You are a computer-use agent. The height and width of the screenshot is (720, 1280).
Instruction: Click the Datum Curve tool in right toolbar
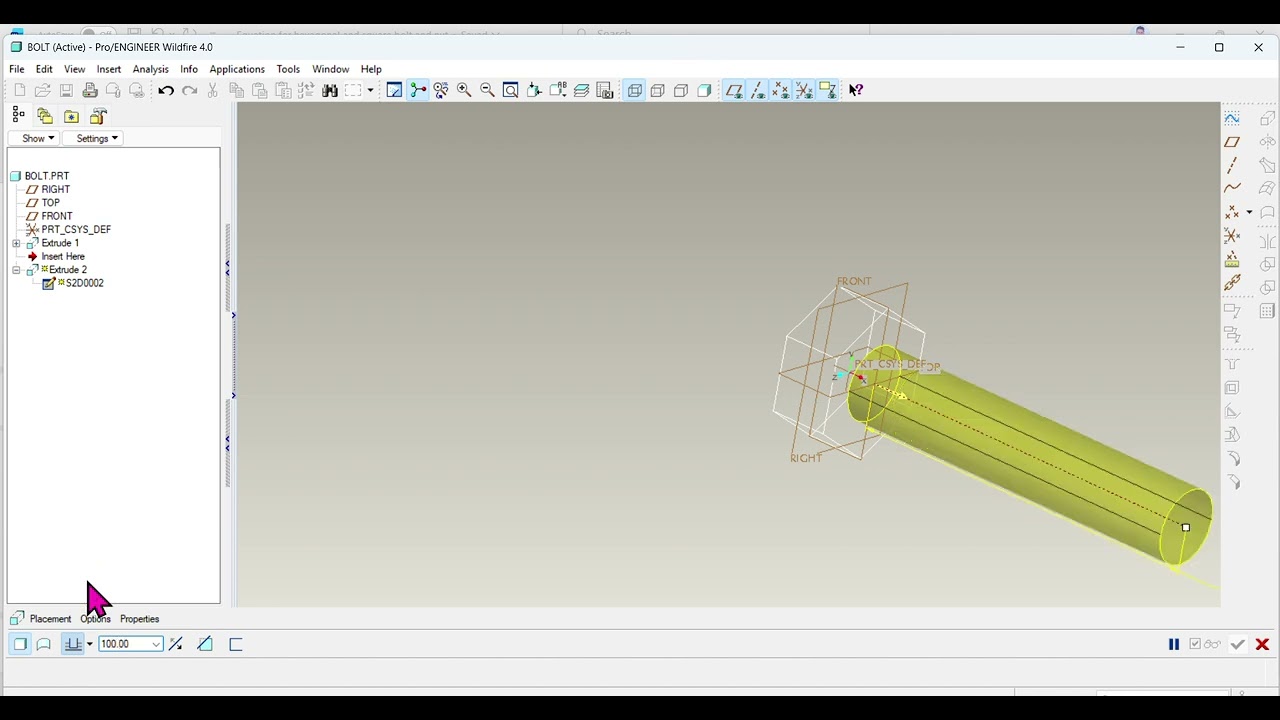pyautogui.click(x=1232, y=188)
